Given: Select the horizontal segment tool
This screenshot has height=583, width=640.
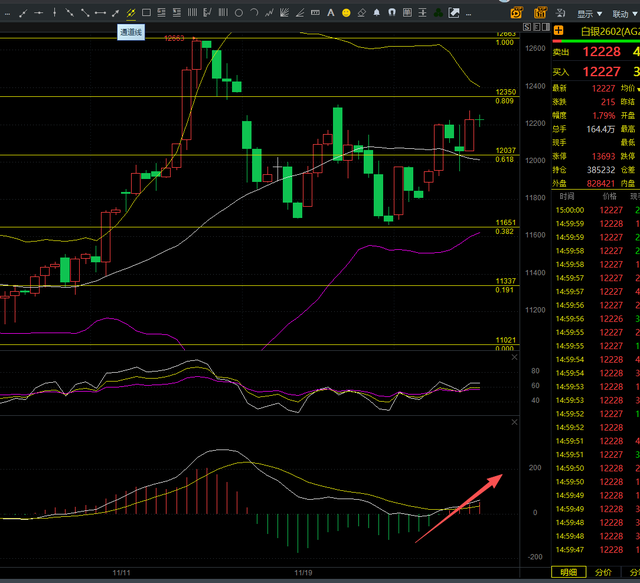Looking at the screenshot, I should [x=100, y=13].
